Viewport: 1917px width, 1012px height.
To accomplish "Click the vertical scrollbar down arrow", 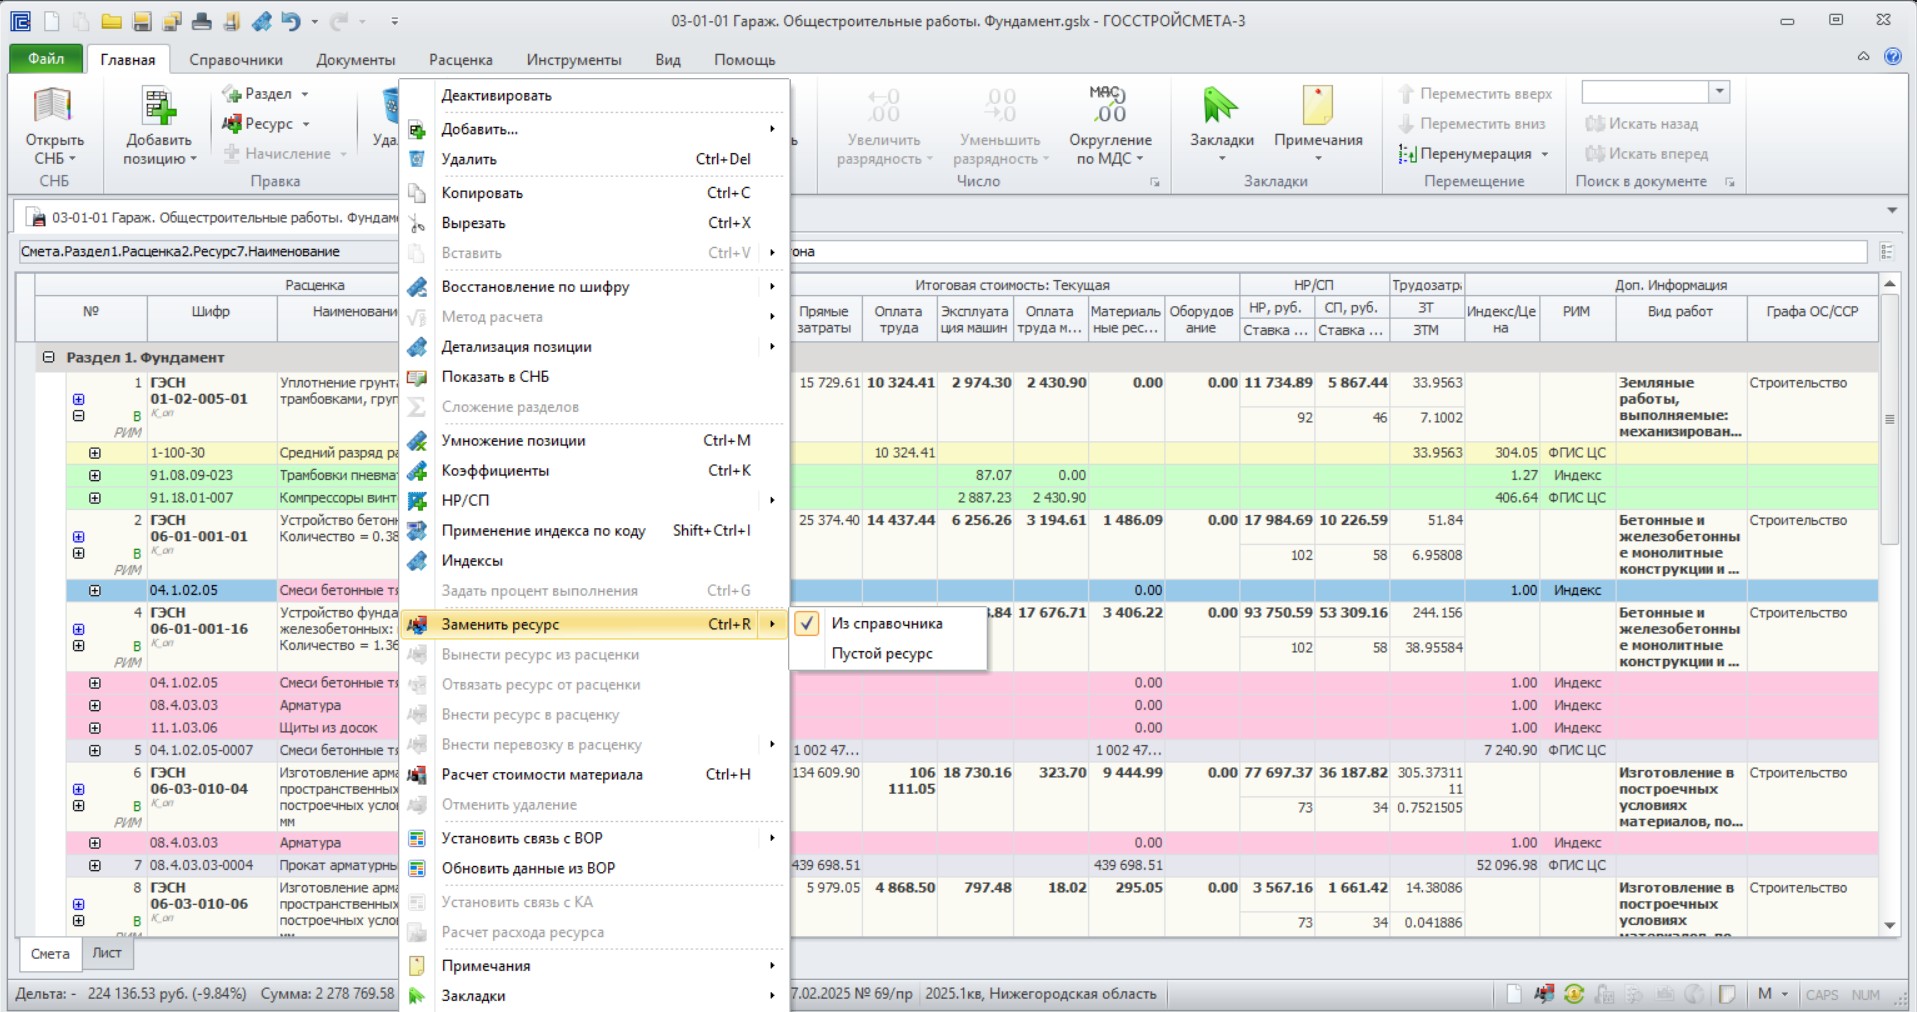I will click(x=1889, y=926).
